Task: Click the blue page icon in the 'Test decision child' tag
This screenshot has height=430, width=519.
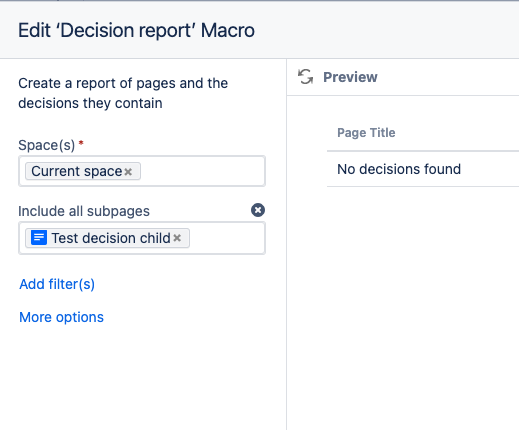Action: 39,238
